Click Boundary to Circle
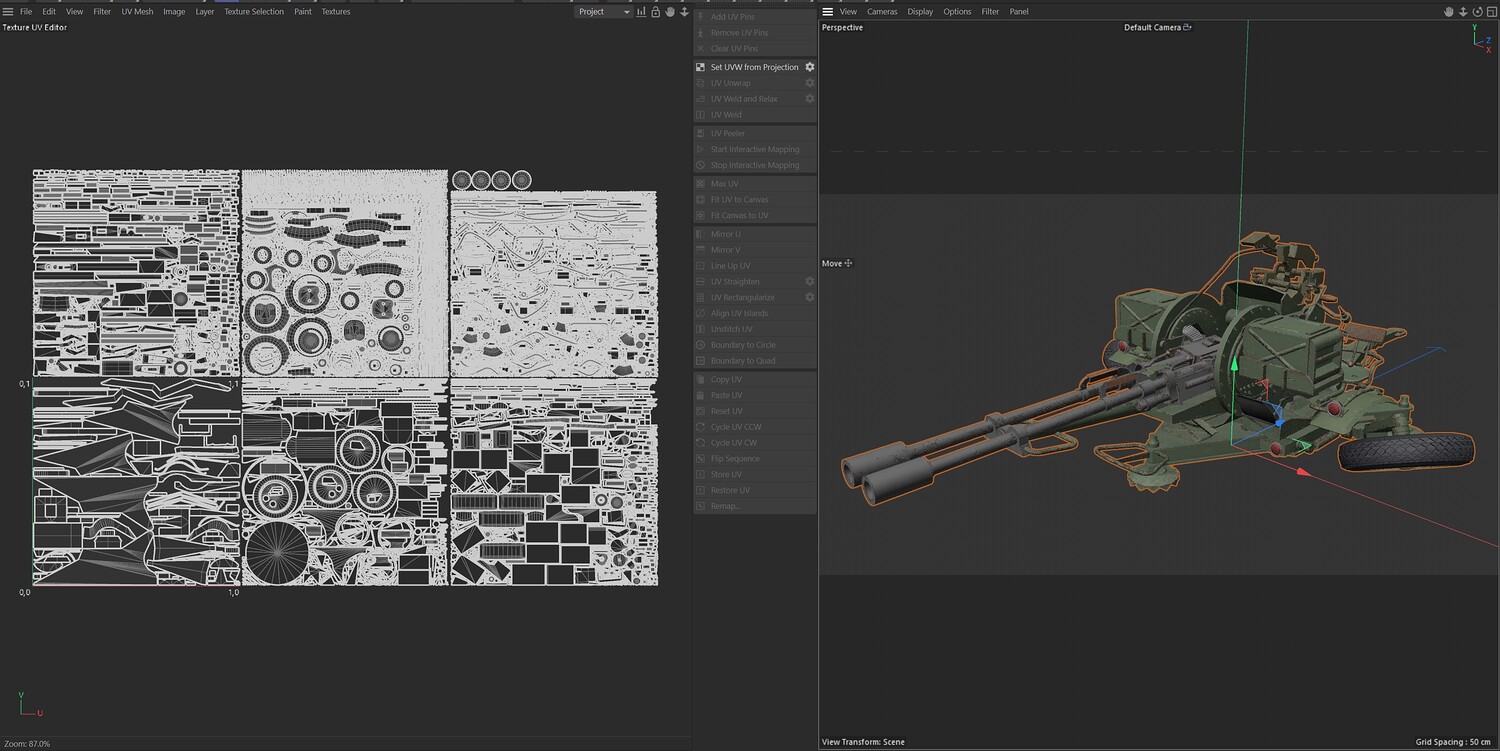The height and width of the screenshot is (751, 1500). tap(755, 345)
